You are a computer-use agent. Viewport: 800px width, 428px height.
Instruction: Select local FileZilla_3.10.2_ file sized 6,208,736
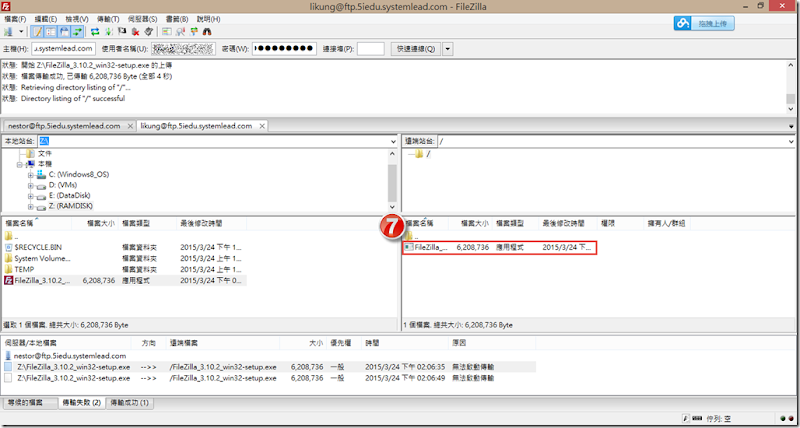pyautogui.click(x=124, y=281)
